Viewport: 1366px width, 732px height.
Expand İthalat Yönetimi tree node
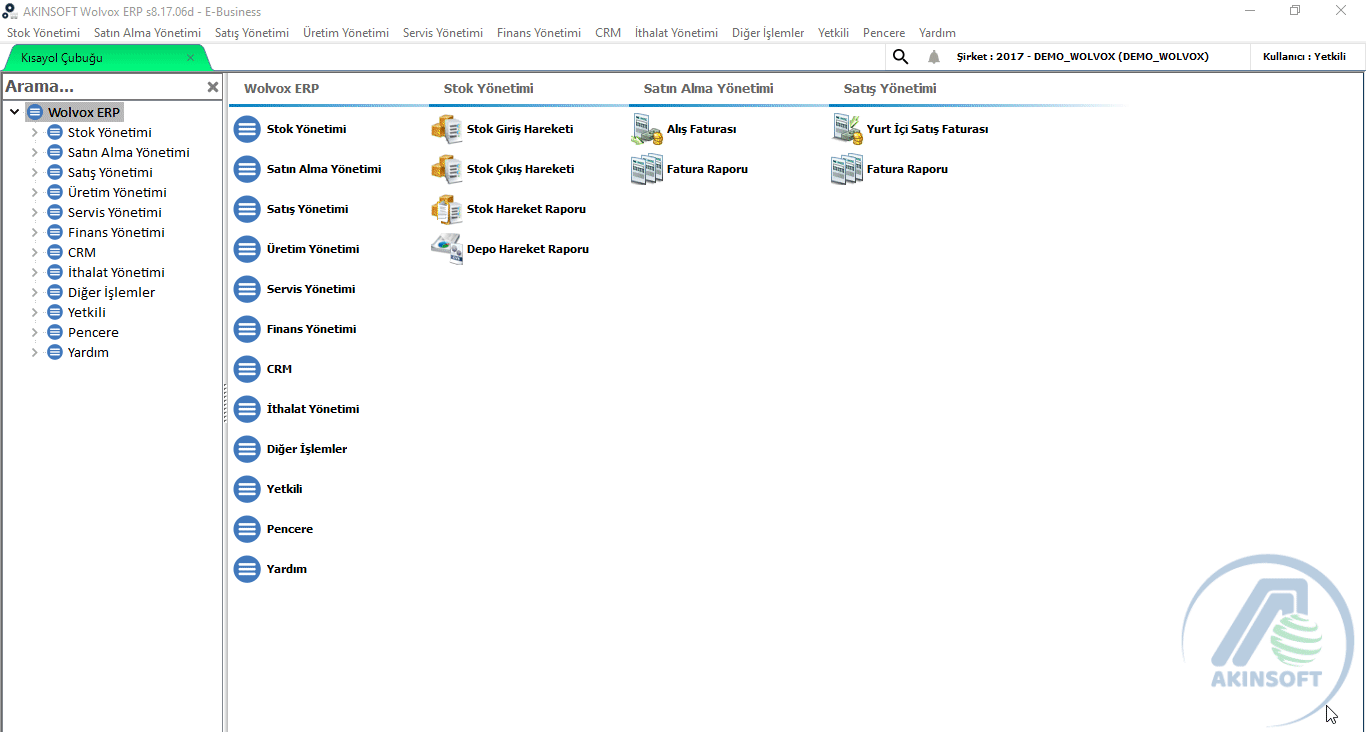coord(34,272)
